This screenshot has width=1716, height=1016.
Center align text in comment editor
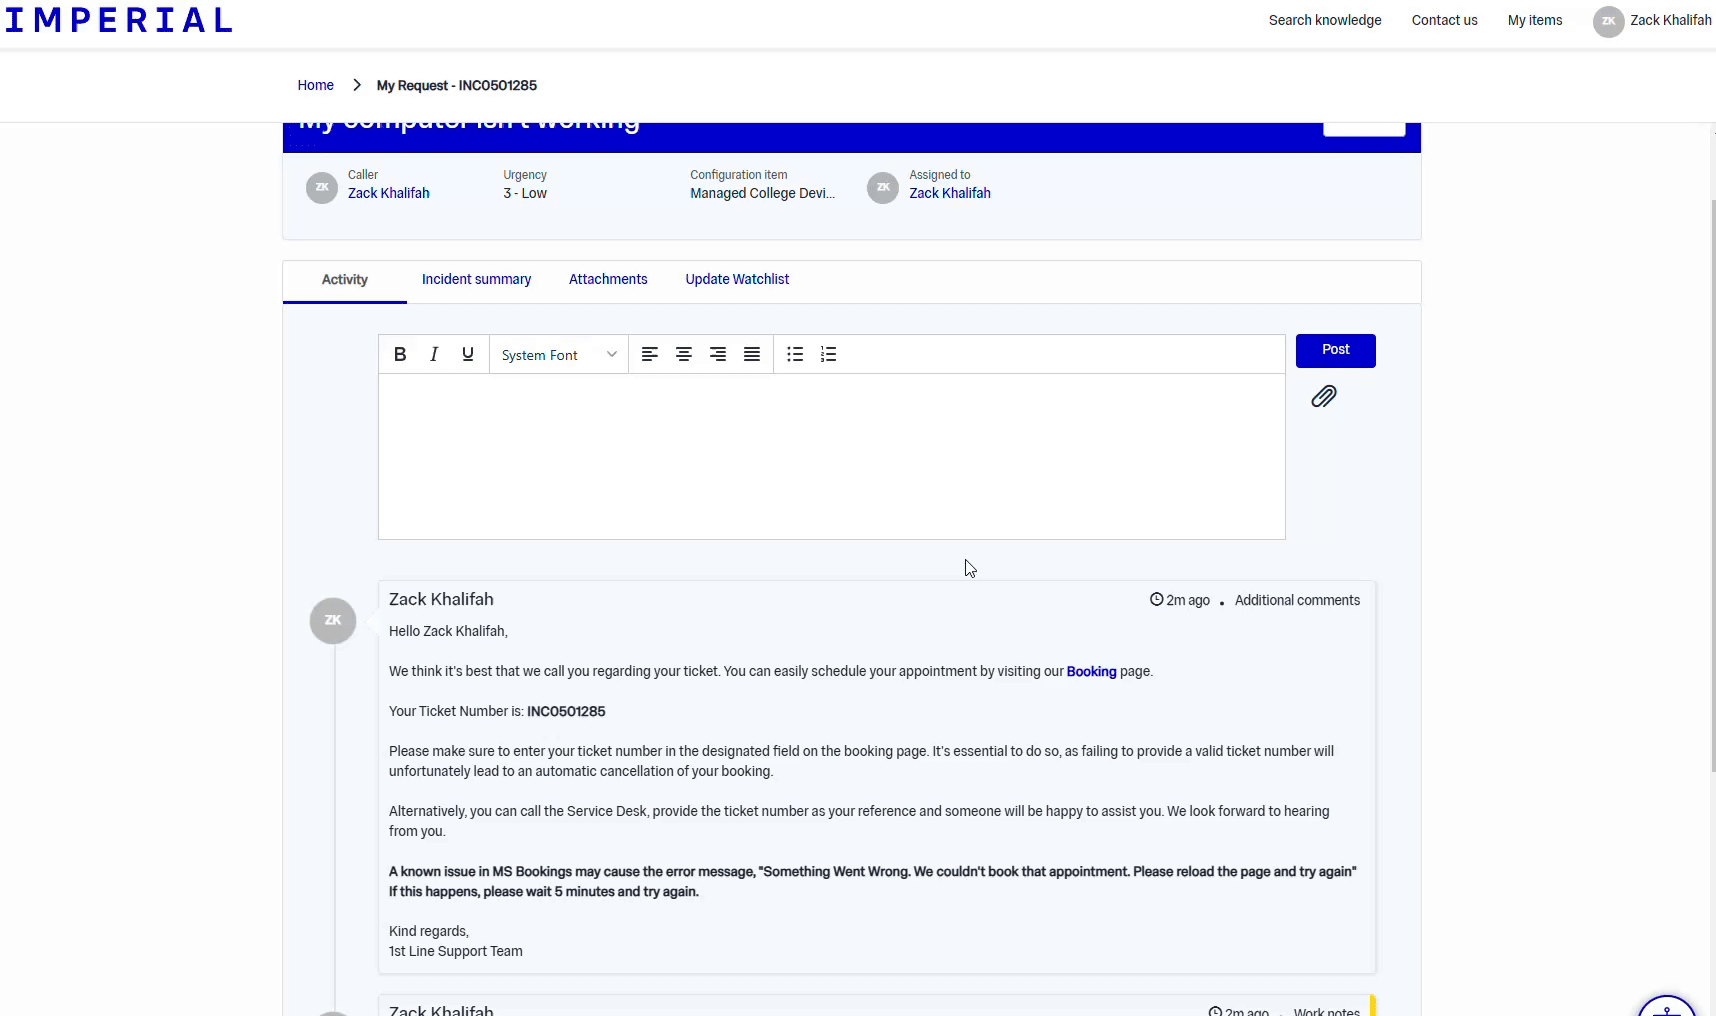click(684, 354)
